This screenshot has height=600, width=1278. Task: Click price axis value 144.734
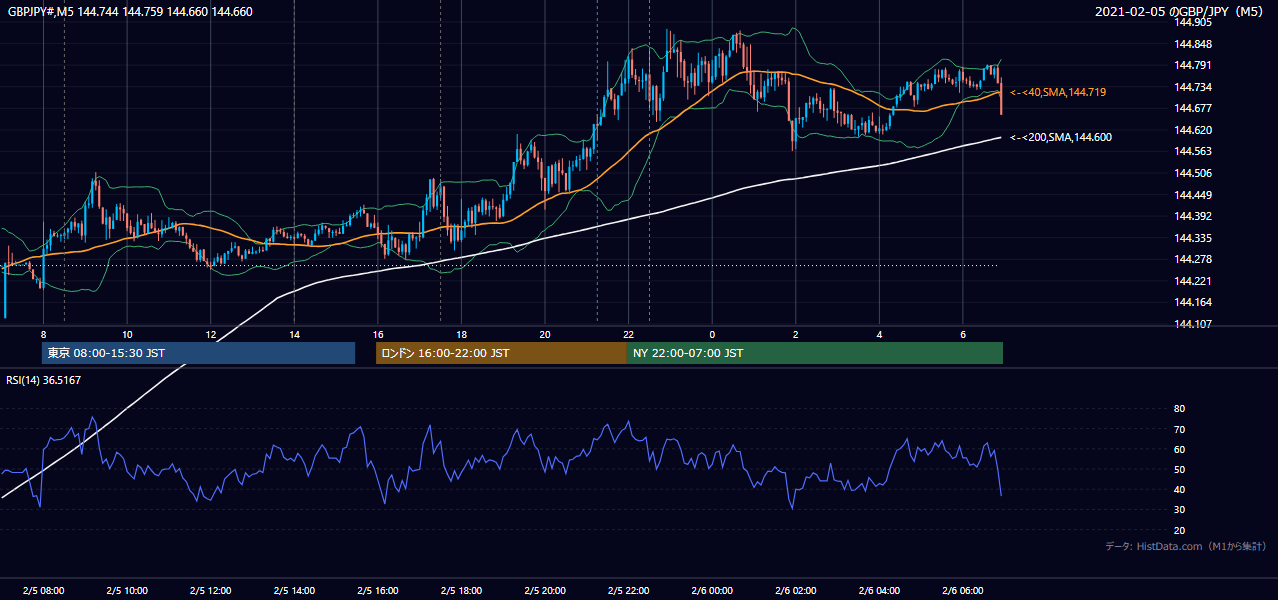[x=1193, y=87]
